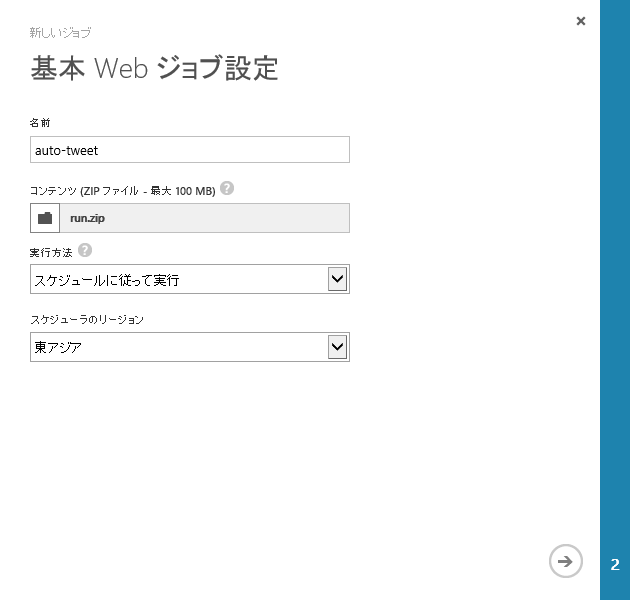Click the 実行方法 label text
630x600 pixels.
[51, 253]
